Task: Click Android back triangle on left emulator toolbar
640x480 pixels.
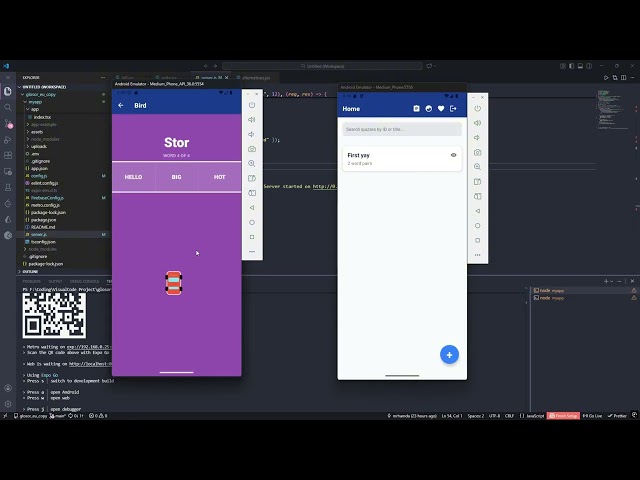Action: [x=252, y=208]
